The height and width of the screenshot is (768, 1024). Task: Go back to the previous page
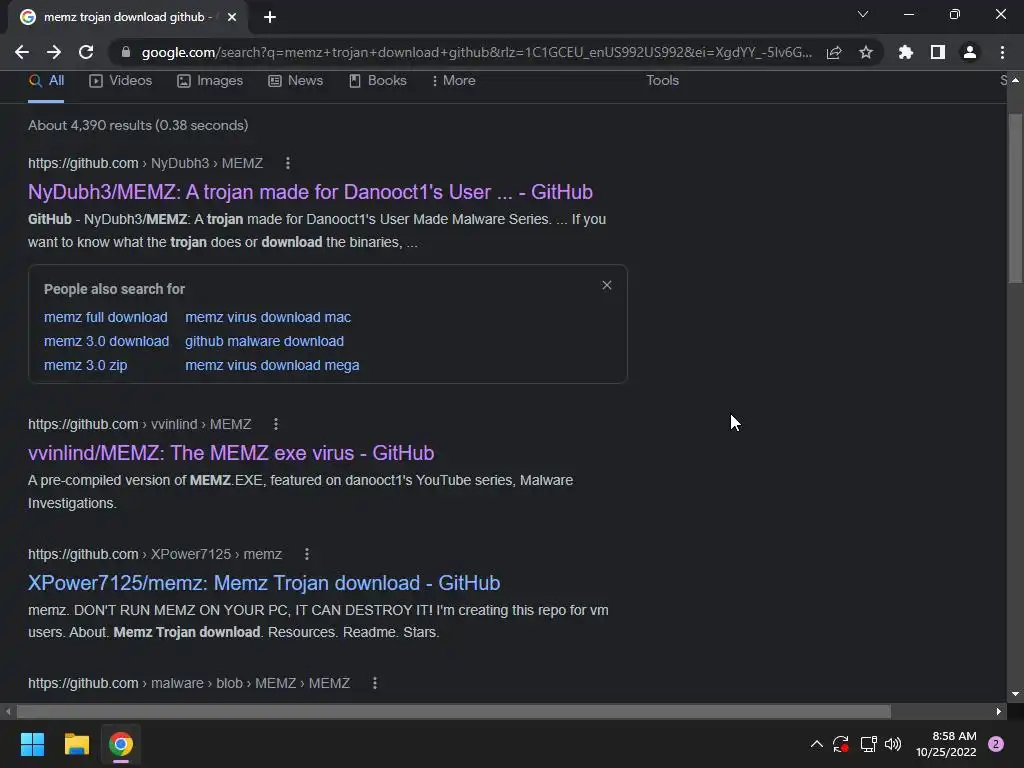tap(22, 52)
